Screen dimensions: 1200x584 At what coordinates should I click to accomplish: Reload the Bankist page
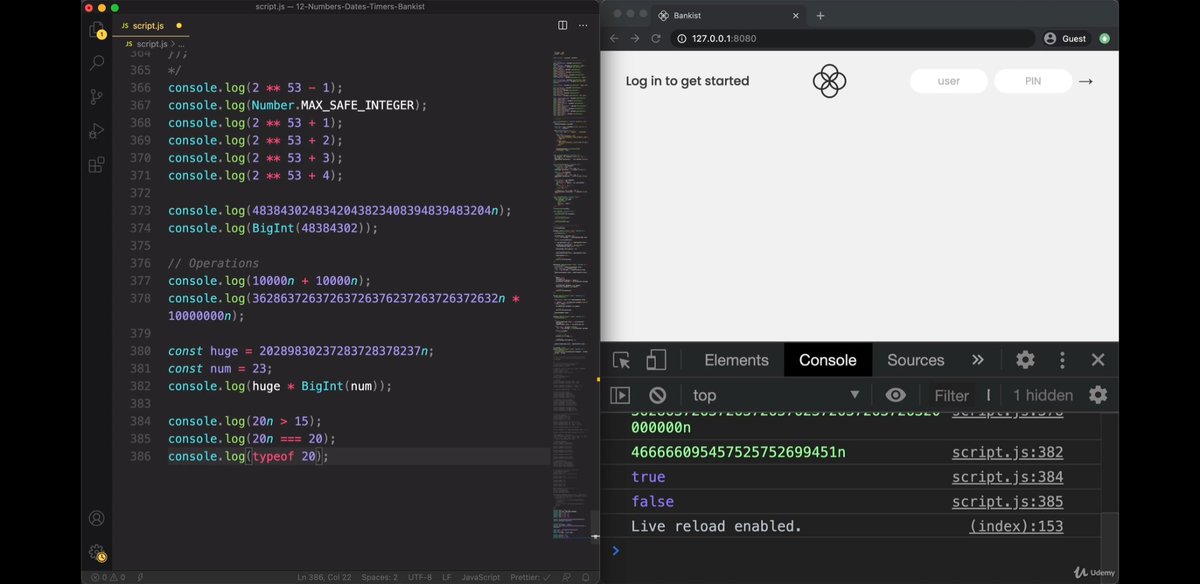click(x=656, y=38)
